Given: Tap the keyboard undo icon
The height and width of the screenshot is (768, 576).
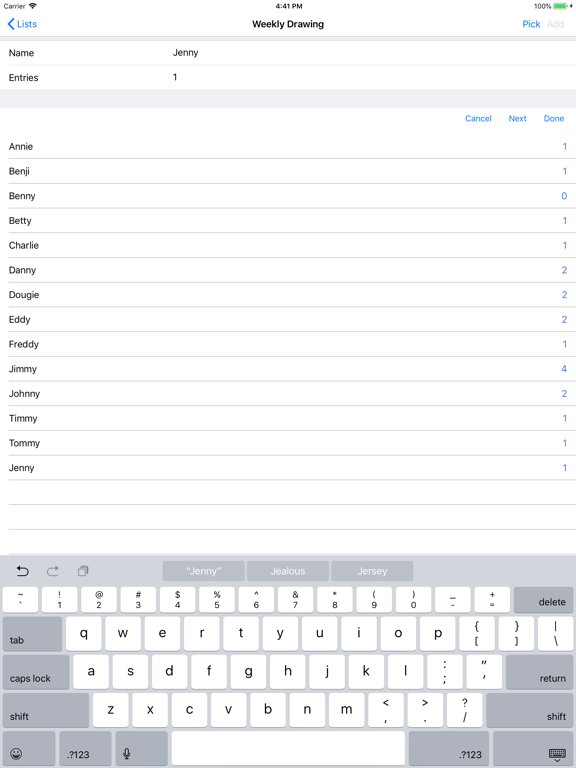Looking at the screenshot, I should coord(23,571).
